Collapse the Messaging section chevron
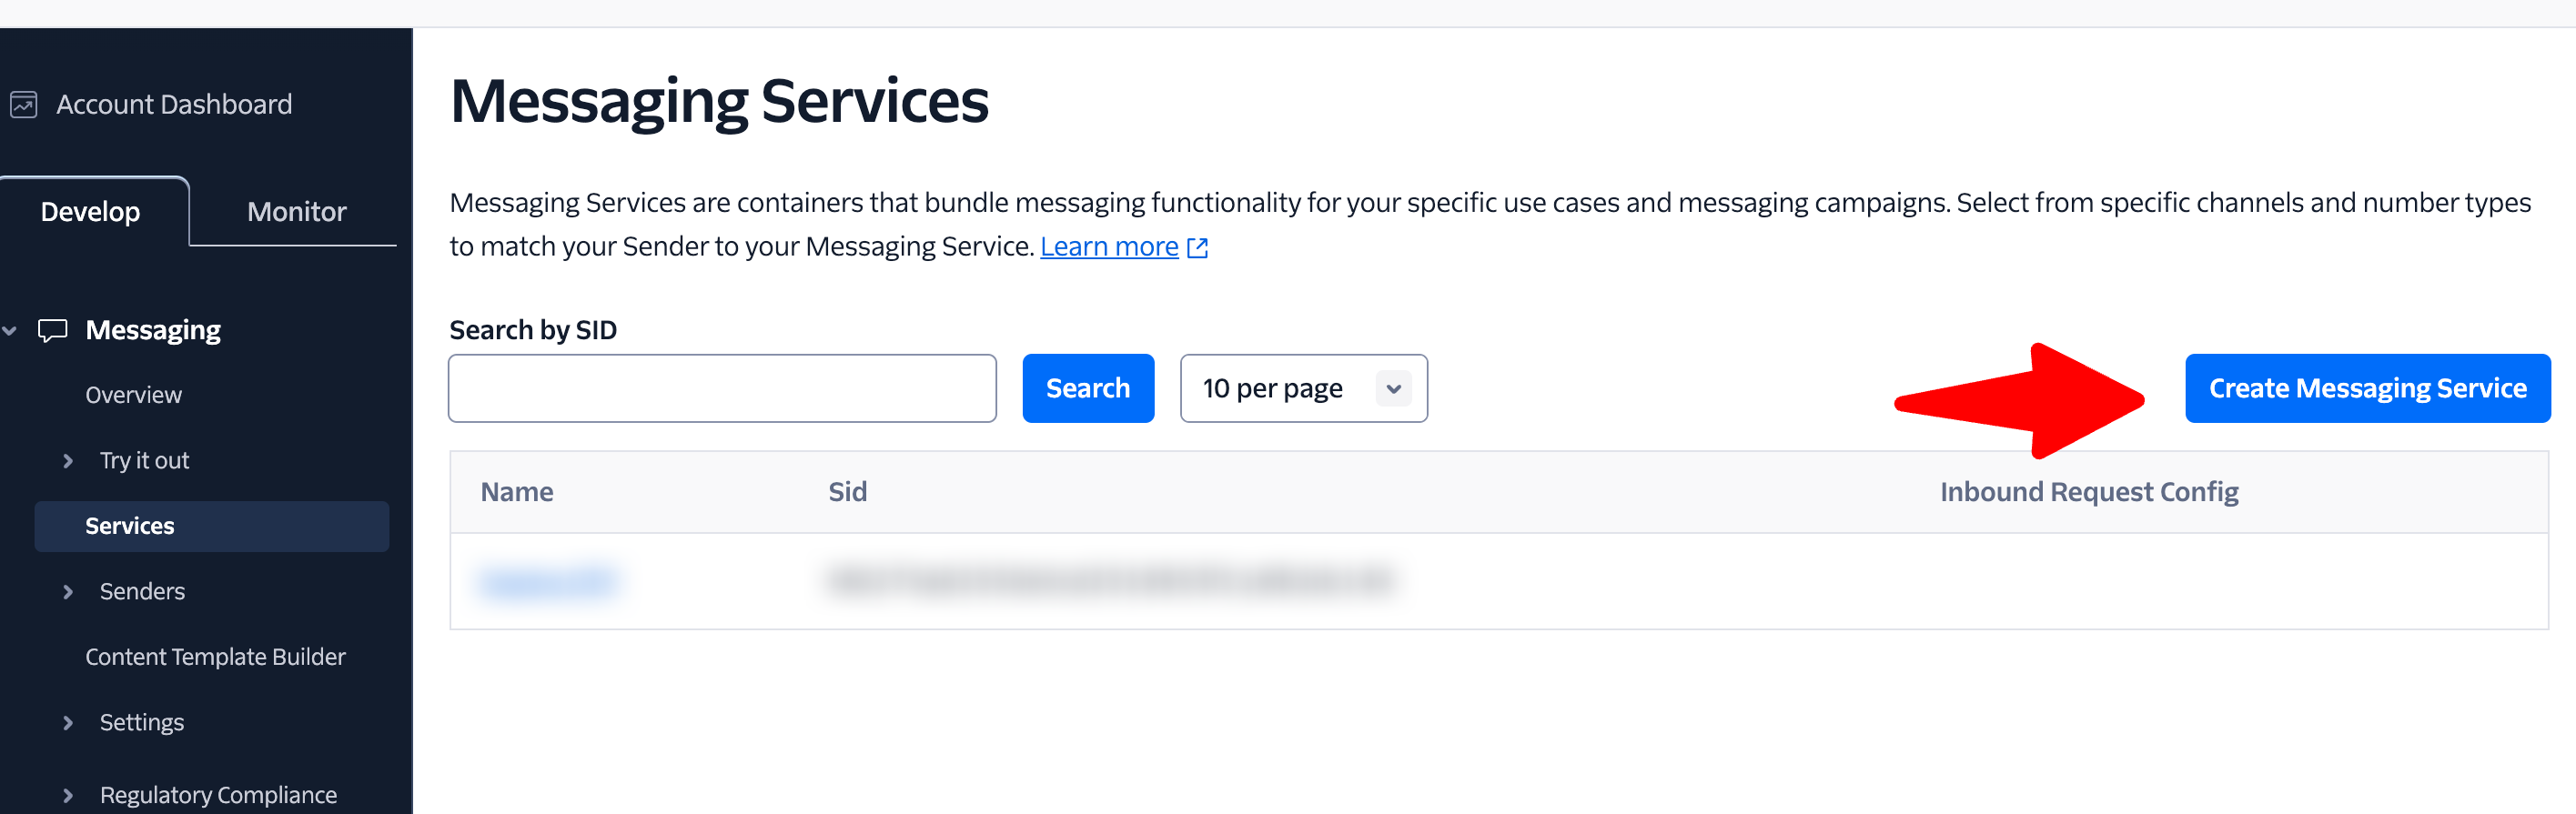Screen dimensions: 2576x814 coord(10,331)
